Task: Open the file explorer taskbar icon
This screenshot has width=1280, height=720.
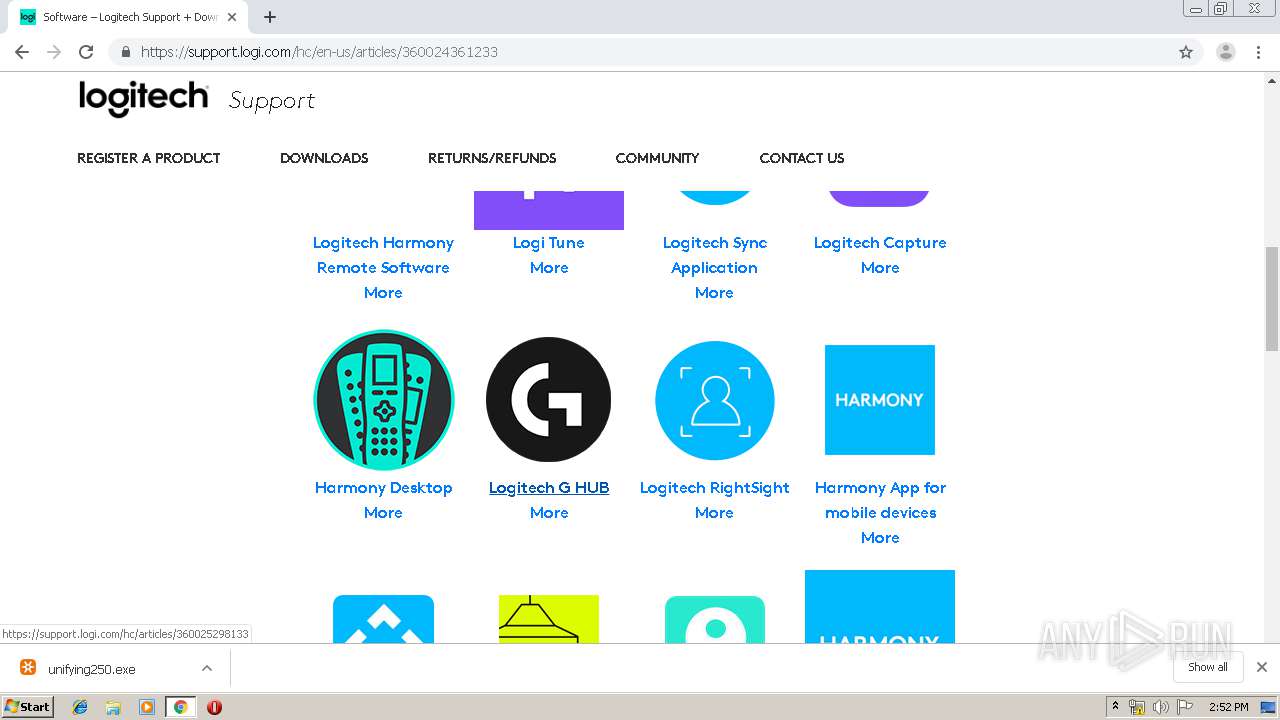Action: coord(113,707)
